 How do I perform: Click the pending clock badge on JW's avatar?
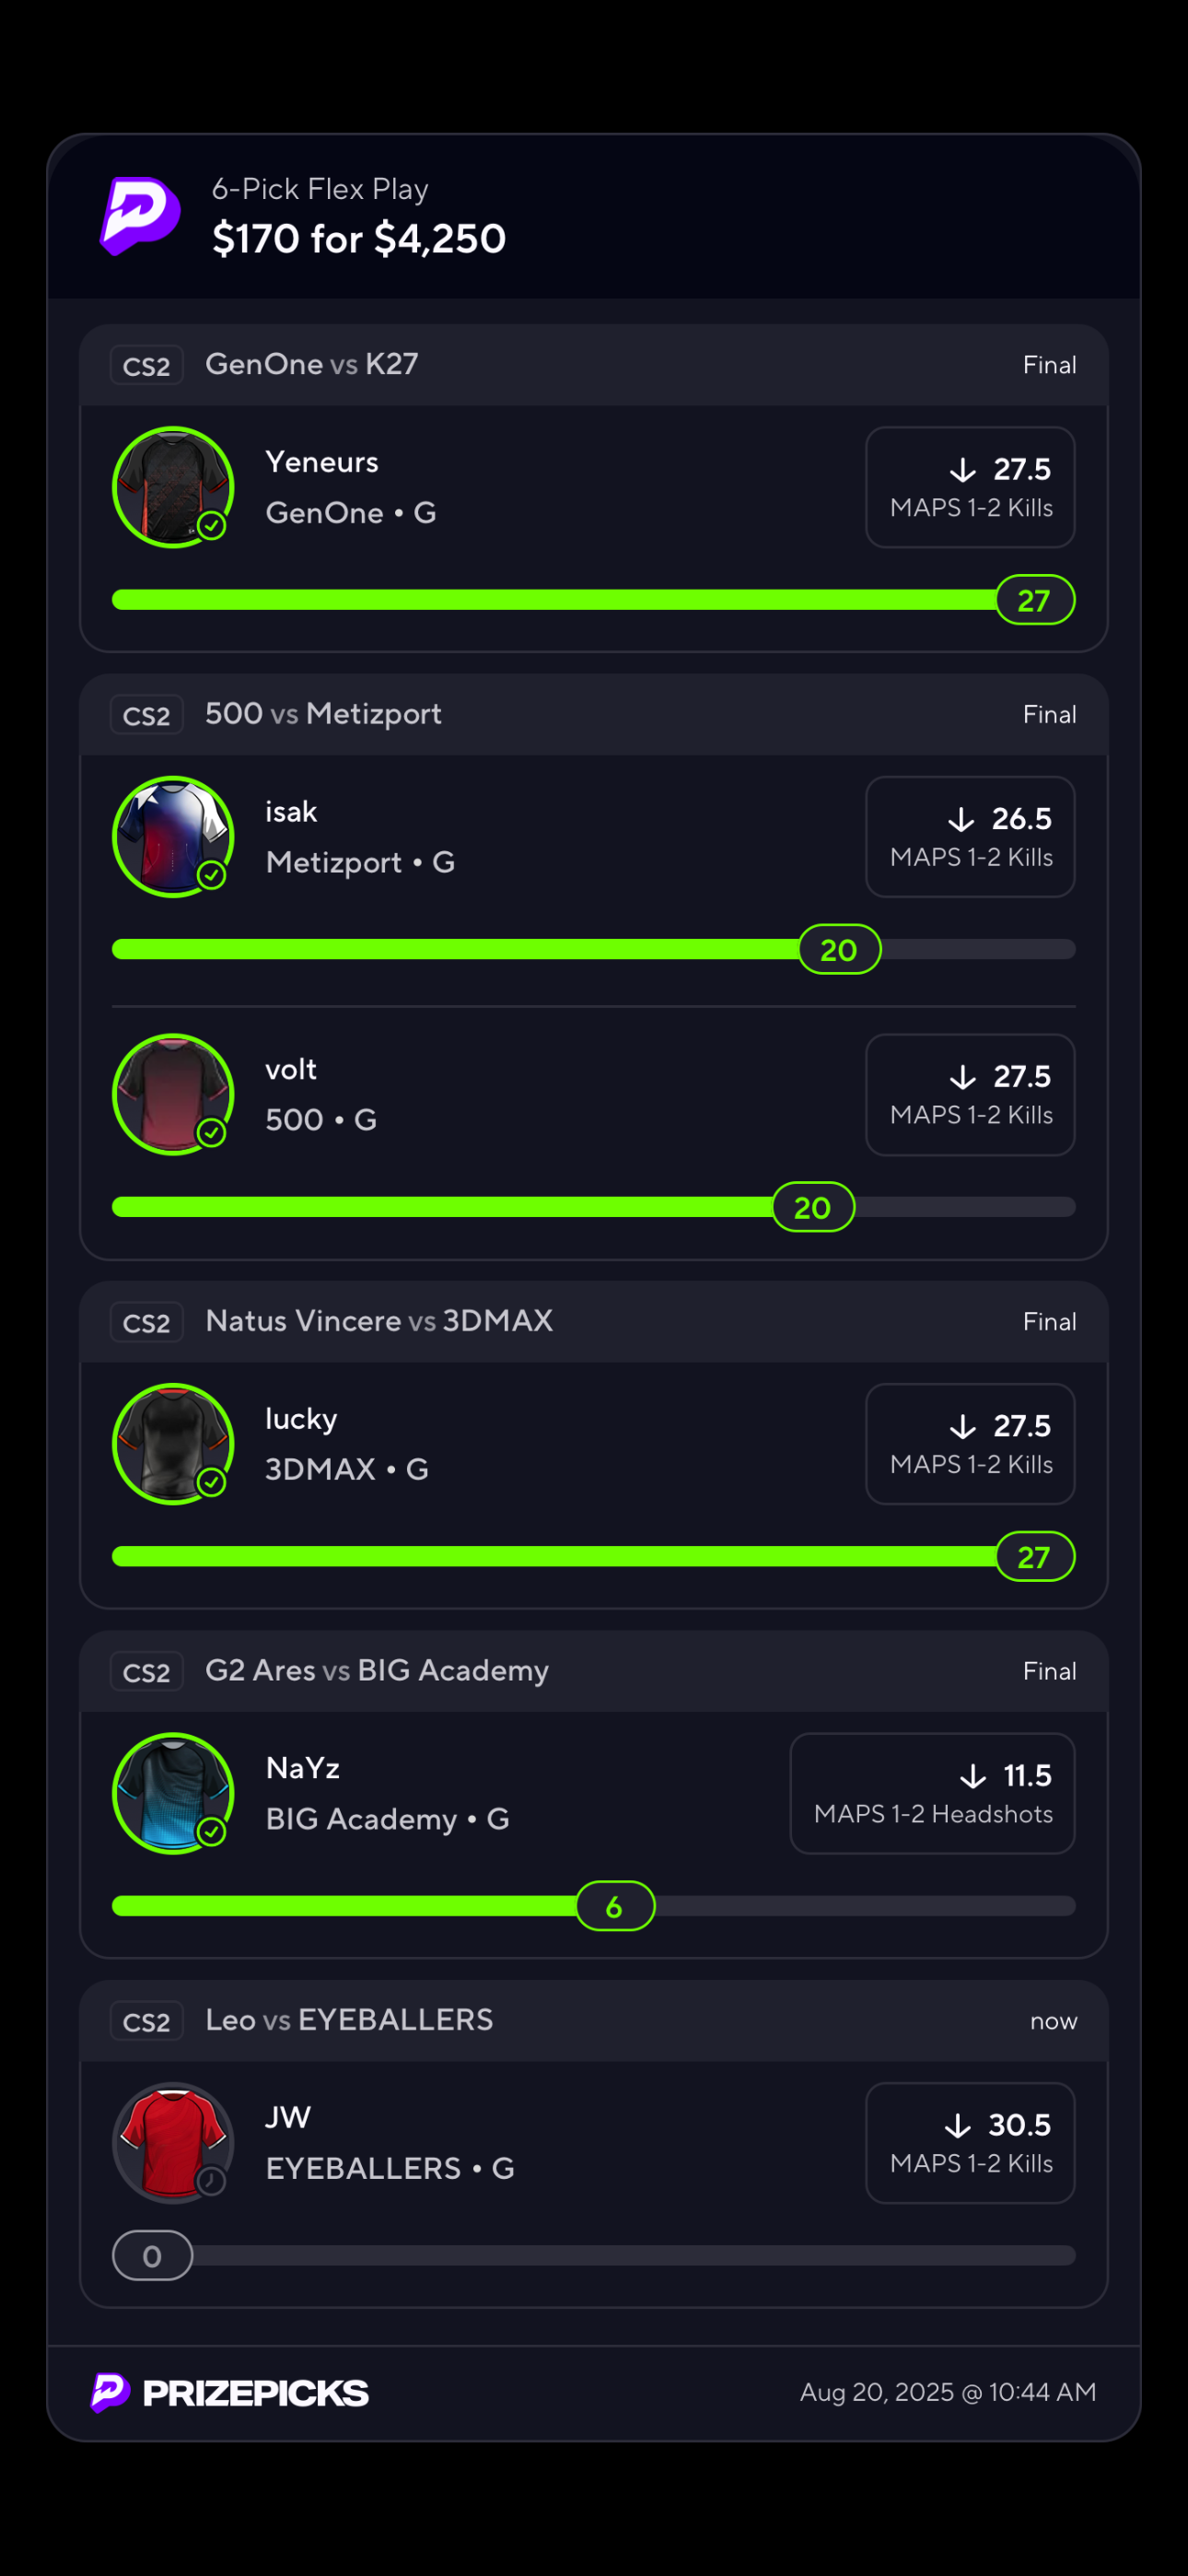pyautogui.click(x=211, y=2180)
